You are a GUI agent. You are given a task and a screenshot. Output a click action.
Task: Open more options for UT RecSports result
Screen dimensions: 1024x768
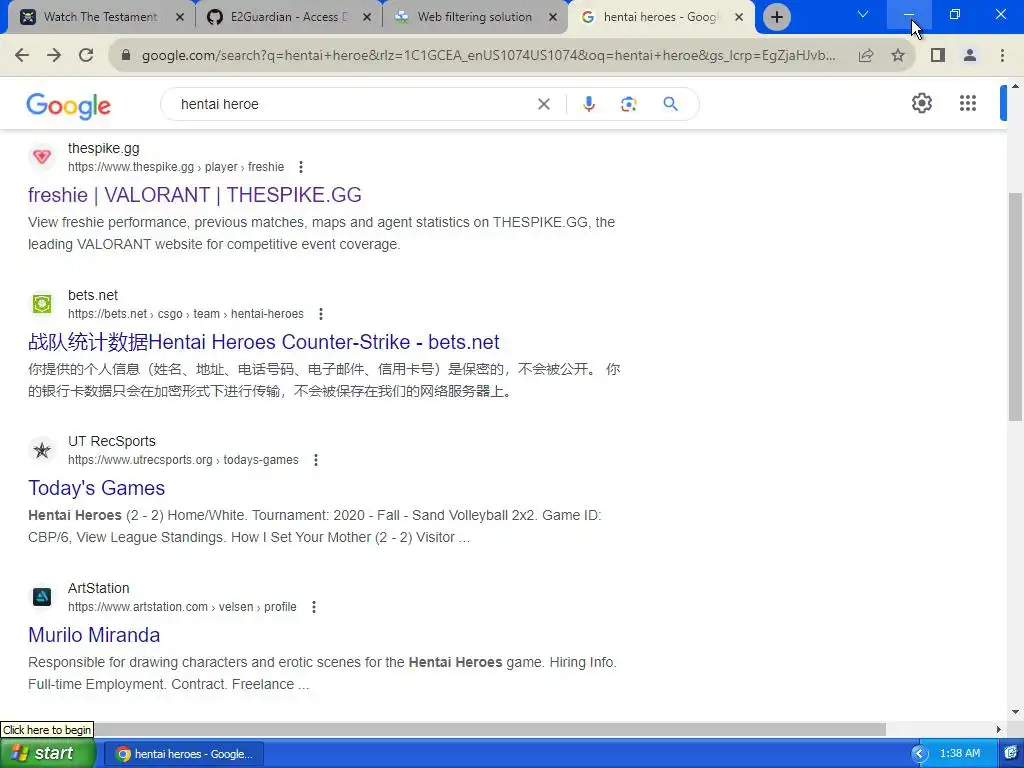[x=315, y=460]
